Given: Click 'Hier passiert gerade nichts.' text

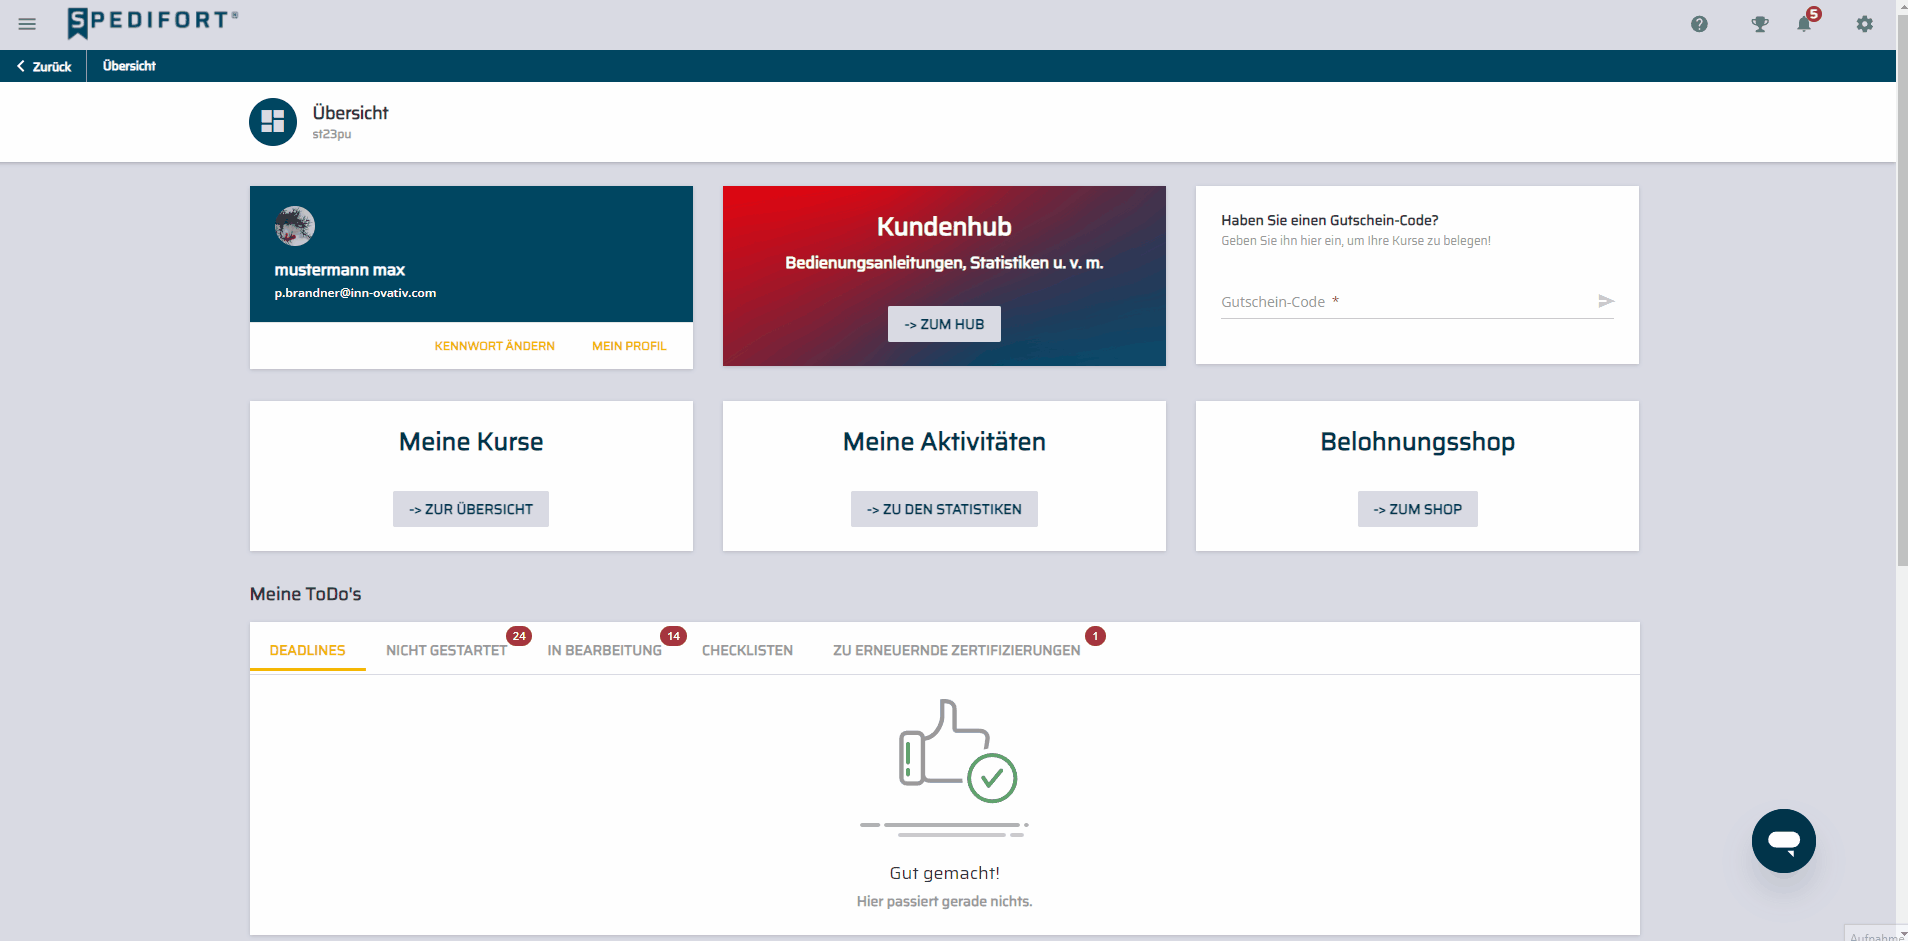Looking at the screenshot, I should 944,901.
